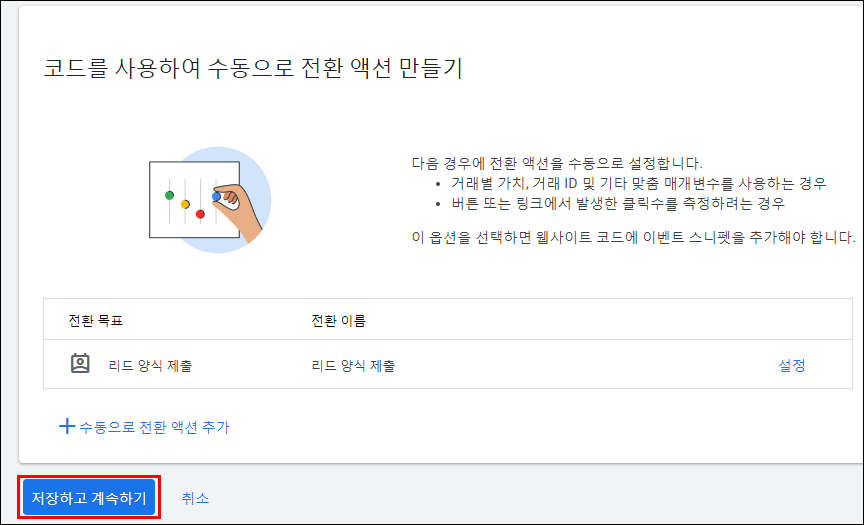Cancel with the 취소 link

[195, 498]
